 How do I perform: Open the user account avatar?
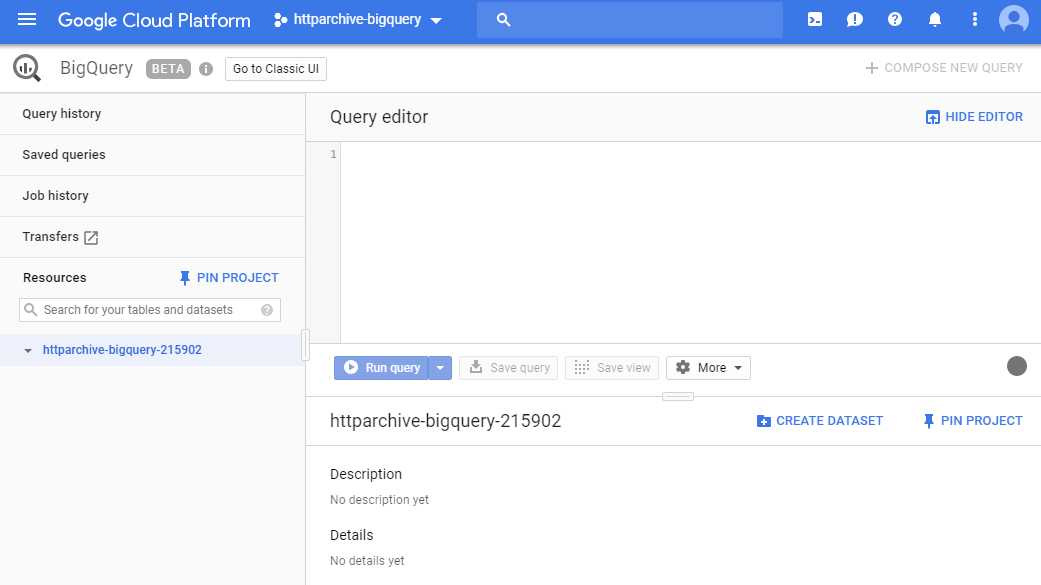point(1014,19)
